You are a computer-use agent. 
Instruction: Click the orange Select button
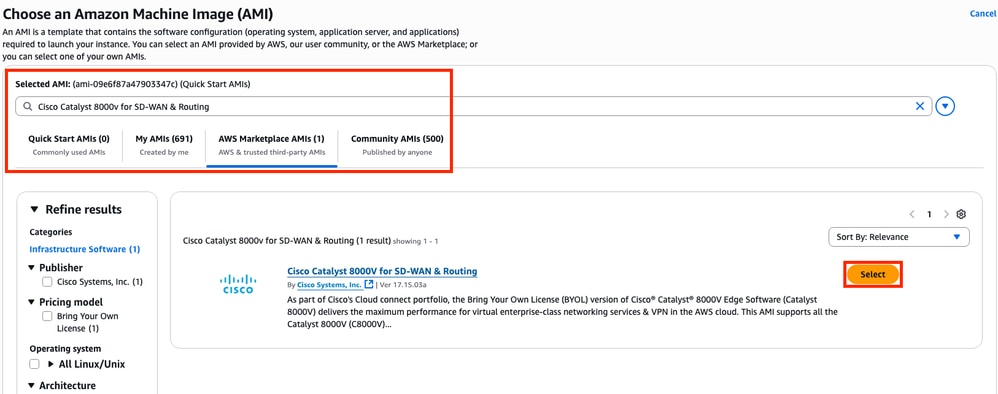click(x=873, y=274)
